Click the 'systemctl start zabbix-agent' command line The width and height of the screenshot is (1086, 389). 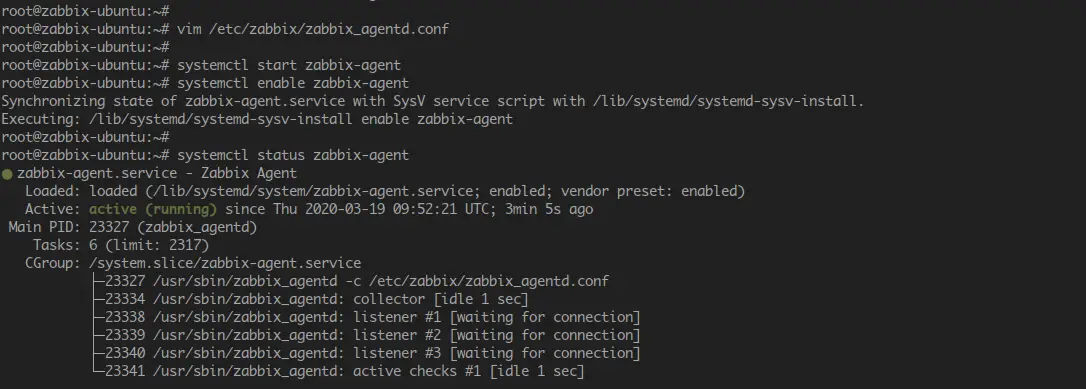pos(289,65)
